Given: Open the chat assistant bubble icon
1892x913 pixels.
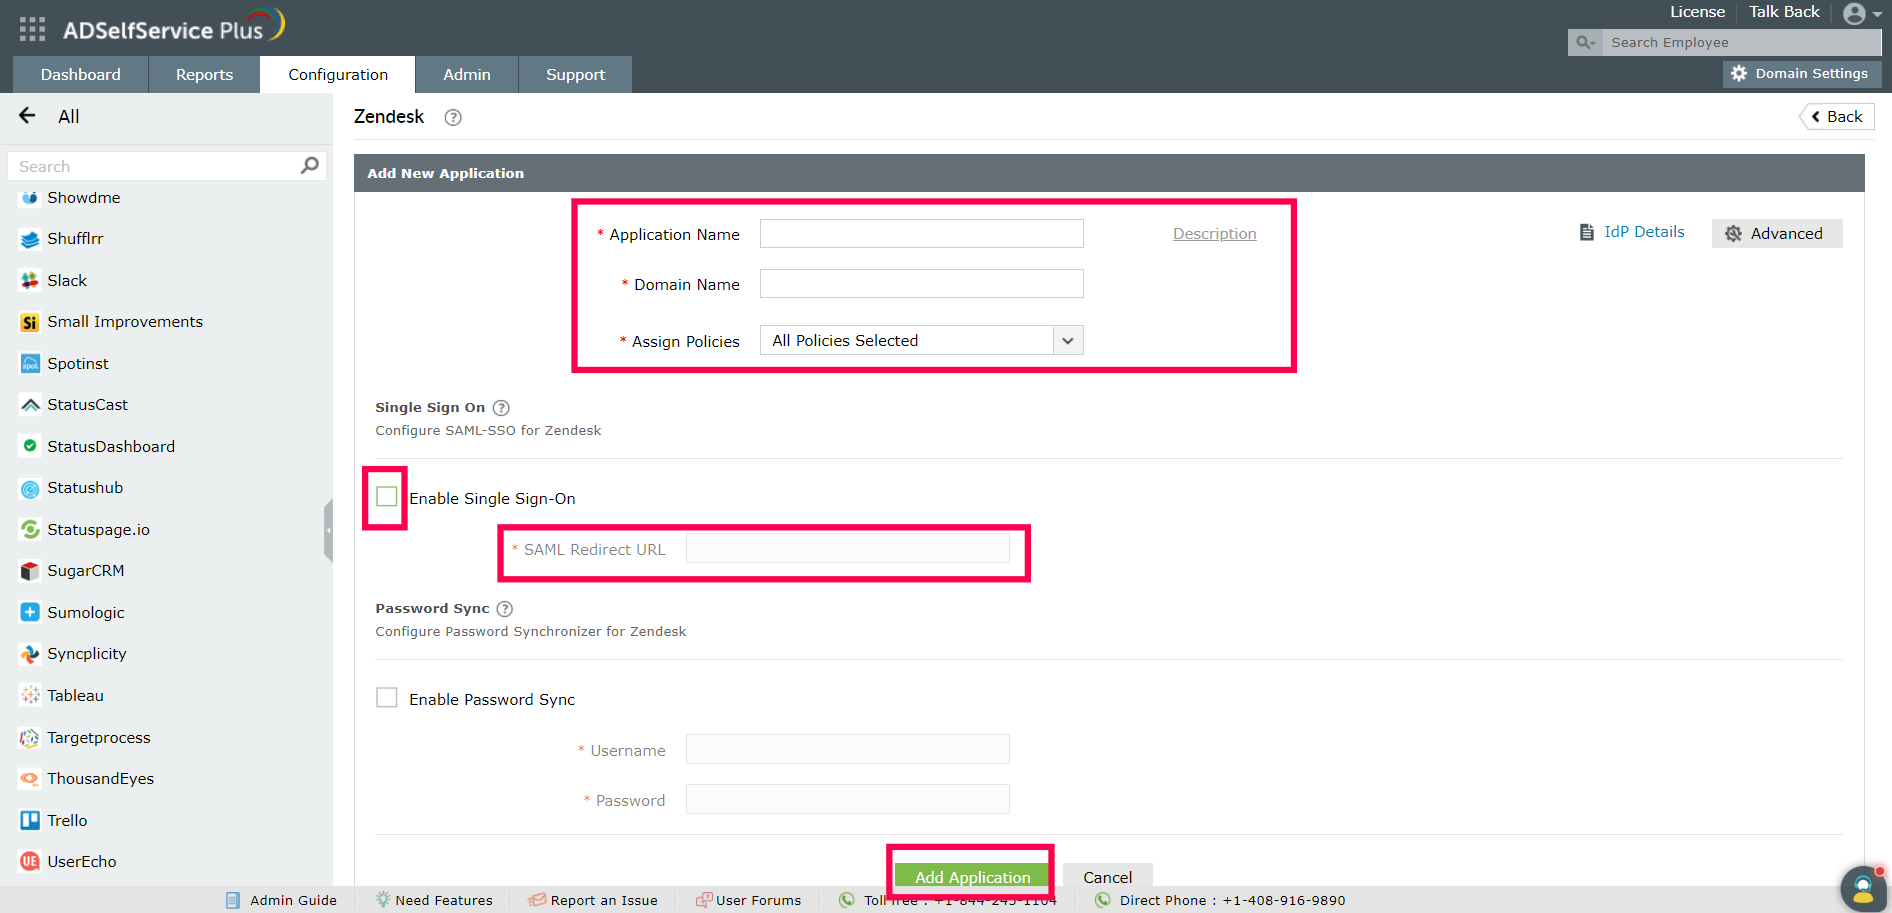Looking at the screenshot, I should [x=1863, y=888].
